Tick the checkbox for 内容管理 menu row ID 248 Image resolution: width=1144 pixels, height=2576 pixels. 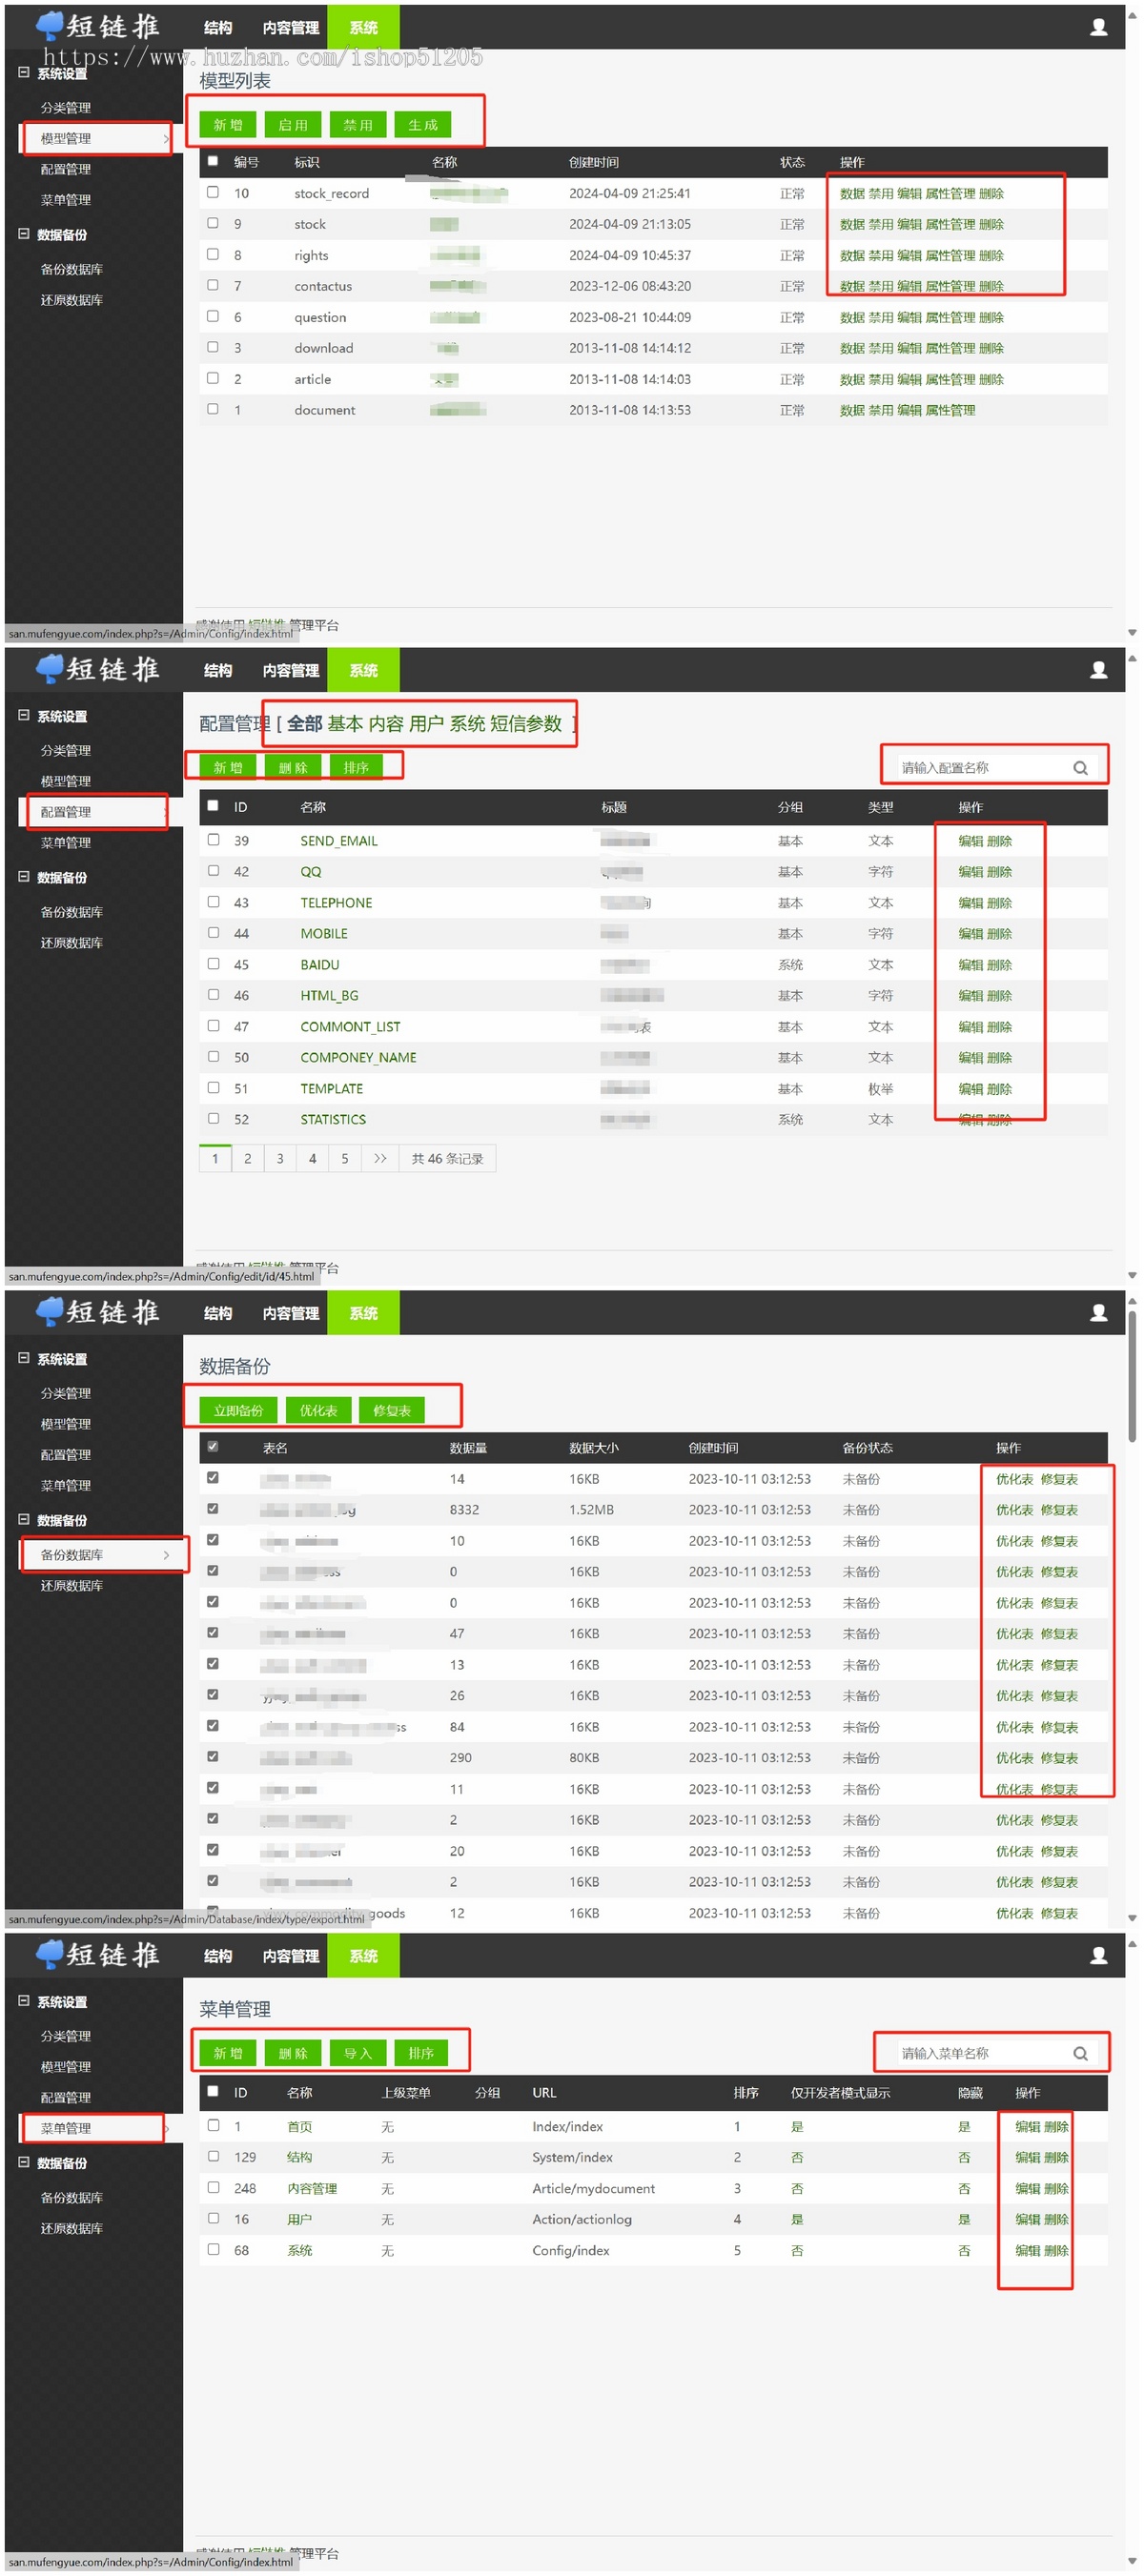213,2188
